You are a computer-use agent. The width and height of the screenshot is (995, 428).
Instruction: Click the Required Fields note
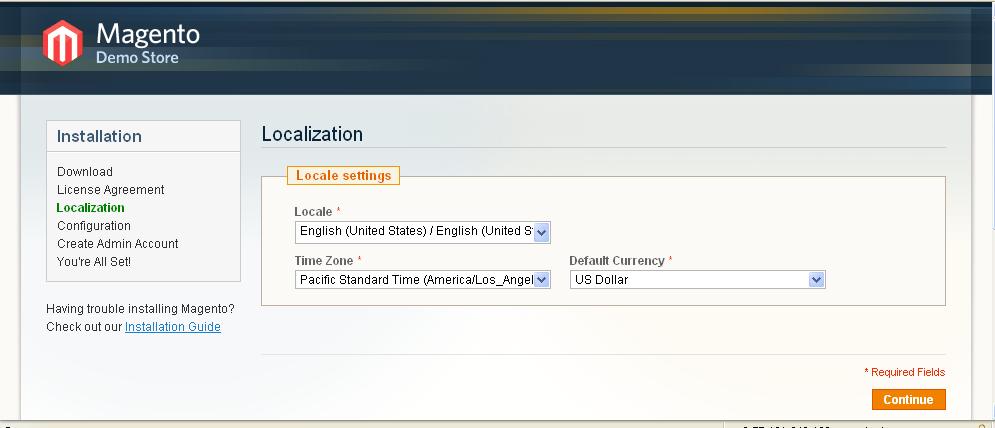[x=904, y=372]
